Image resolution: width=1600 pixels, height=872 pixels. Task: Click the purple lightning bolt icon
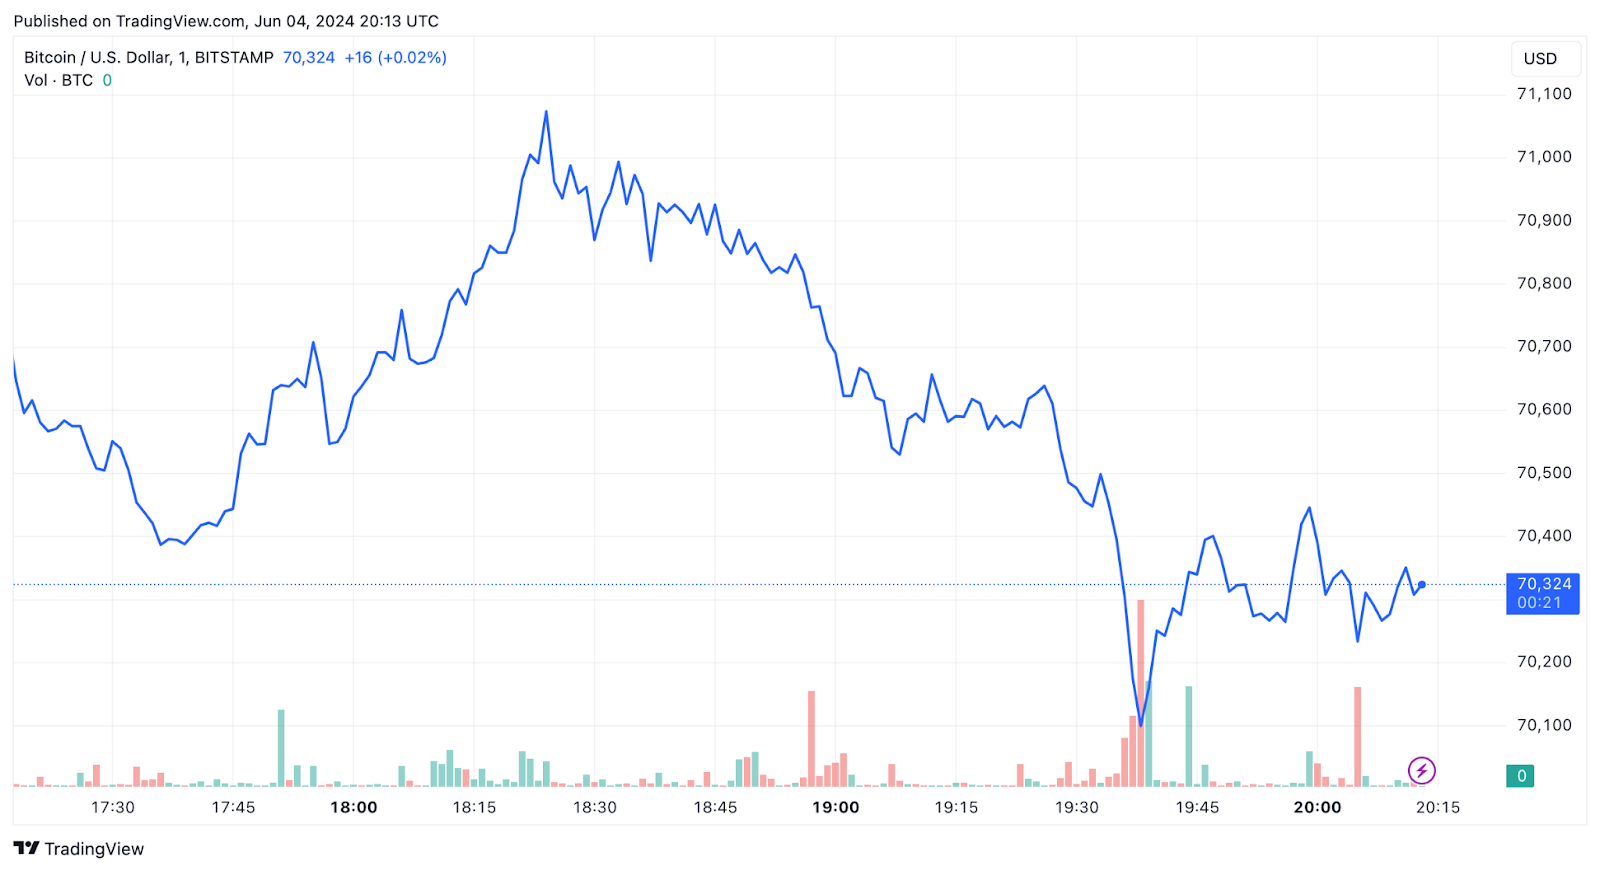coord(1421,770)
